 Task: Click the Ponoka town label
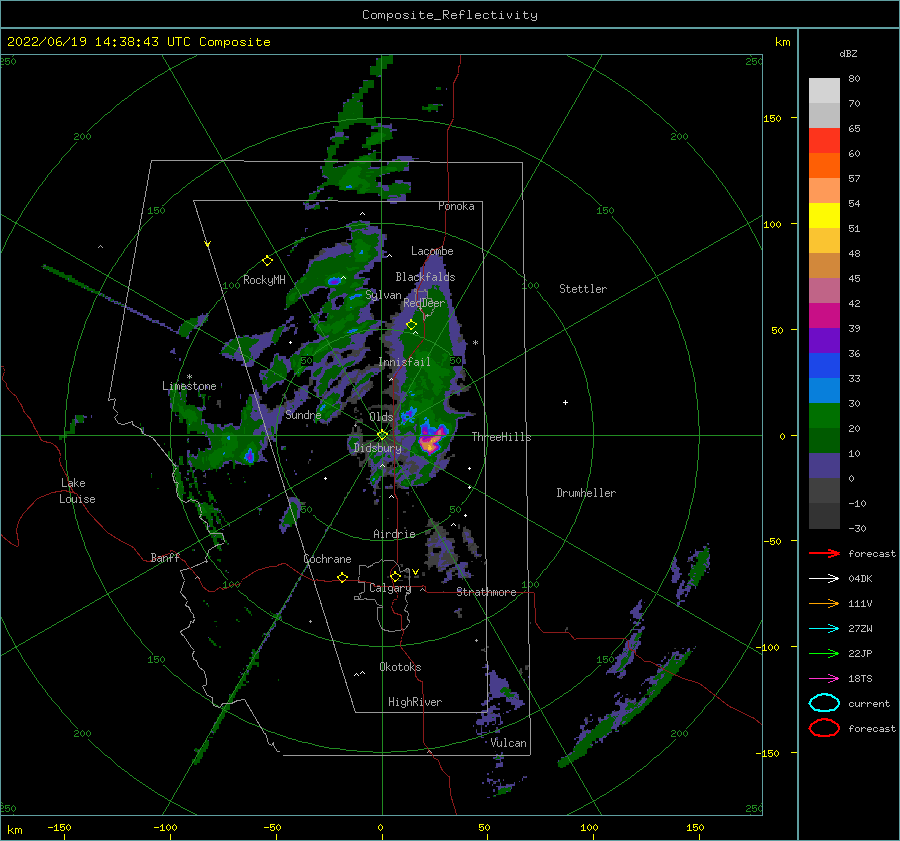(456, 206)
